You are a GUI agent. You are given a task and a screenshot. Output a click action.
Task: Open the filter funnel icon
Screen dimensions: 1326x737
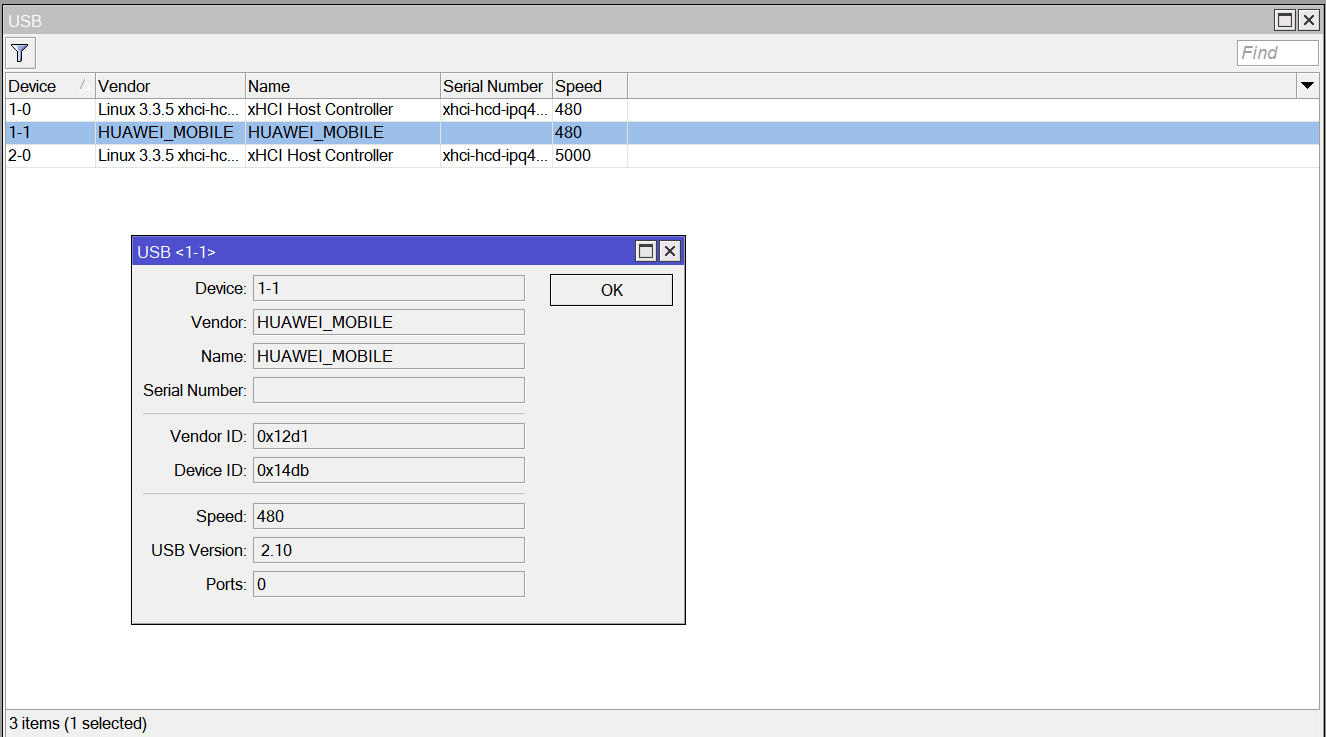coord(20,53)
